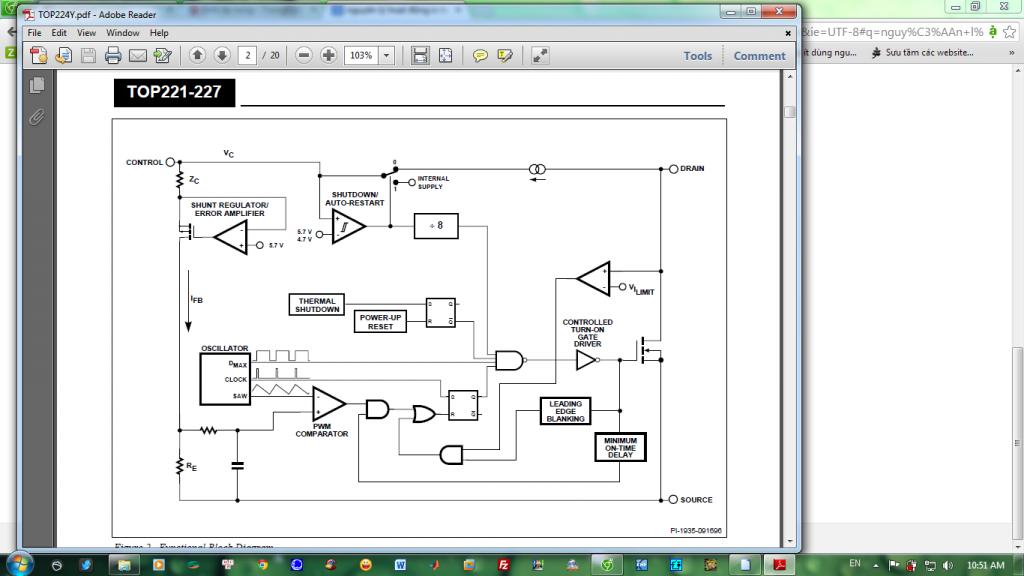Screen dimensions: 1024x576
Task: Click the 103% zoom value field
Action: [x=361, y=56]
